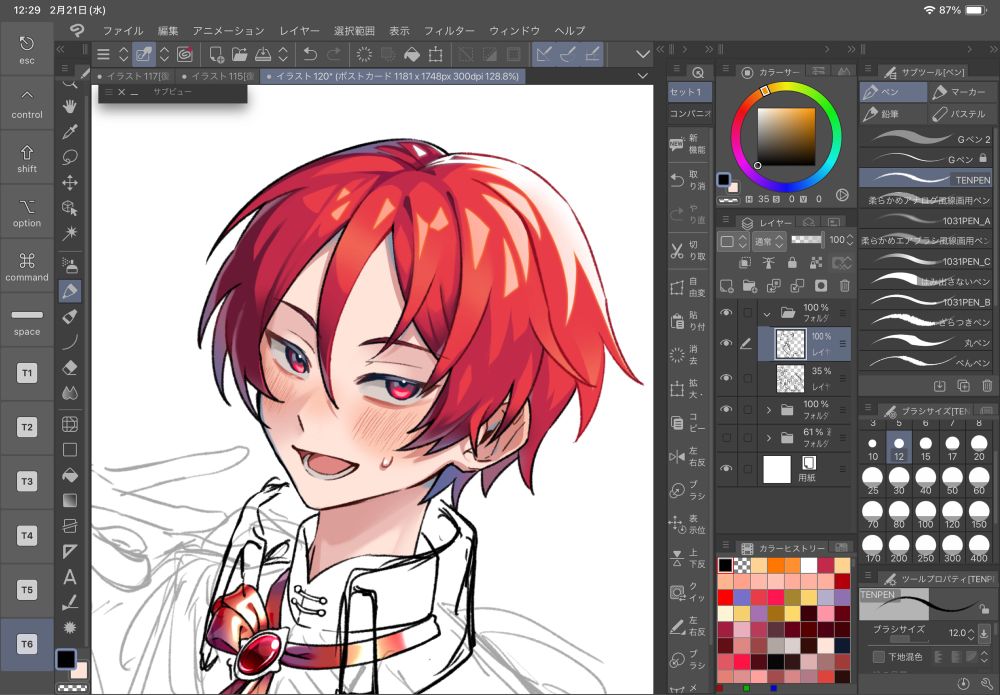Select the Fill bucket tool in toolbar
This screenshot has height=695, width=1000.
point(70,475)
